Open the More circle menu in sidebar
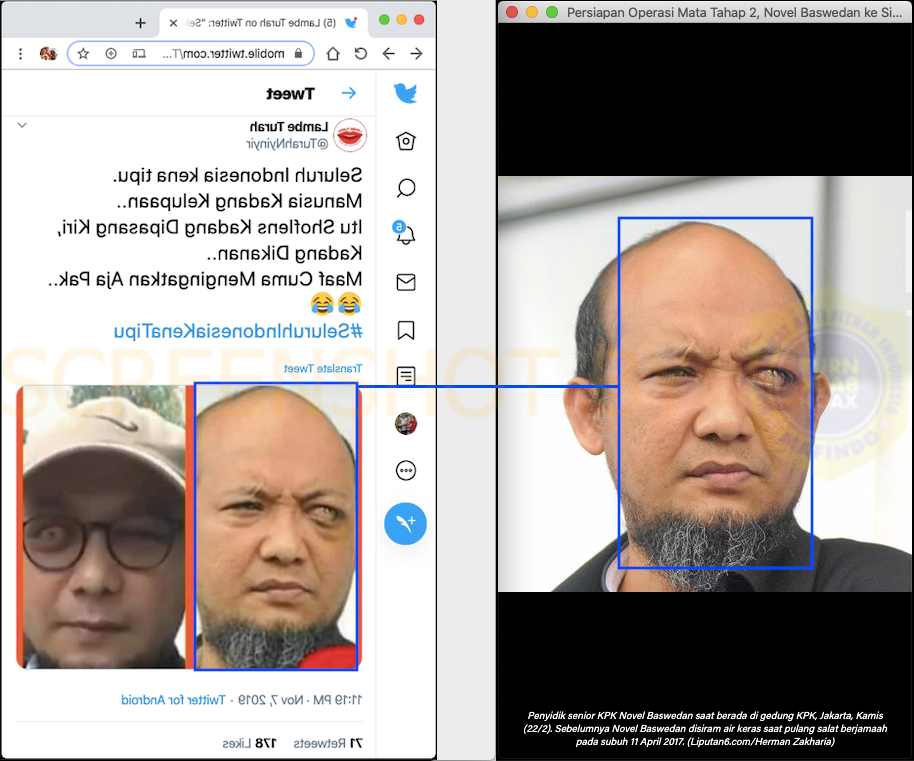The height and width of the screenshot is (761, 914). coord(406,470)
